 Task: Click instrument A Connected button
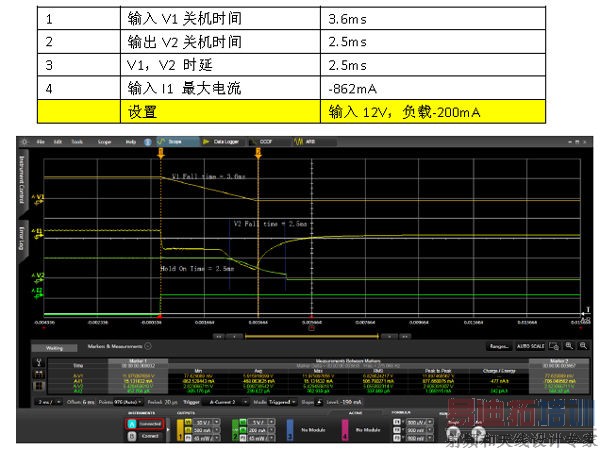[x=145, y=424]
